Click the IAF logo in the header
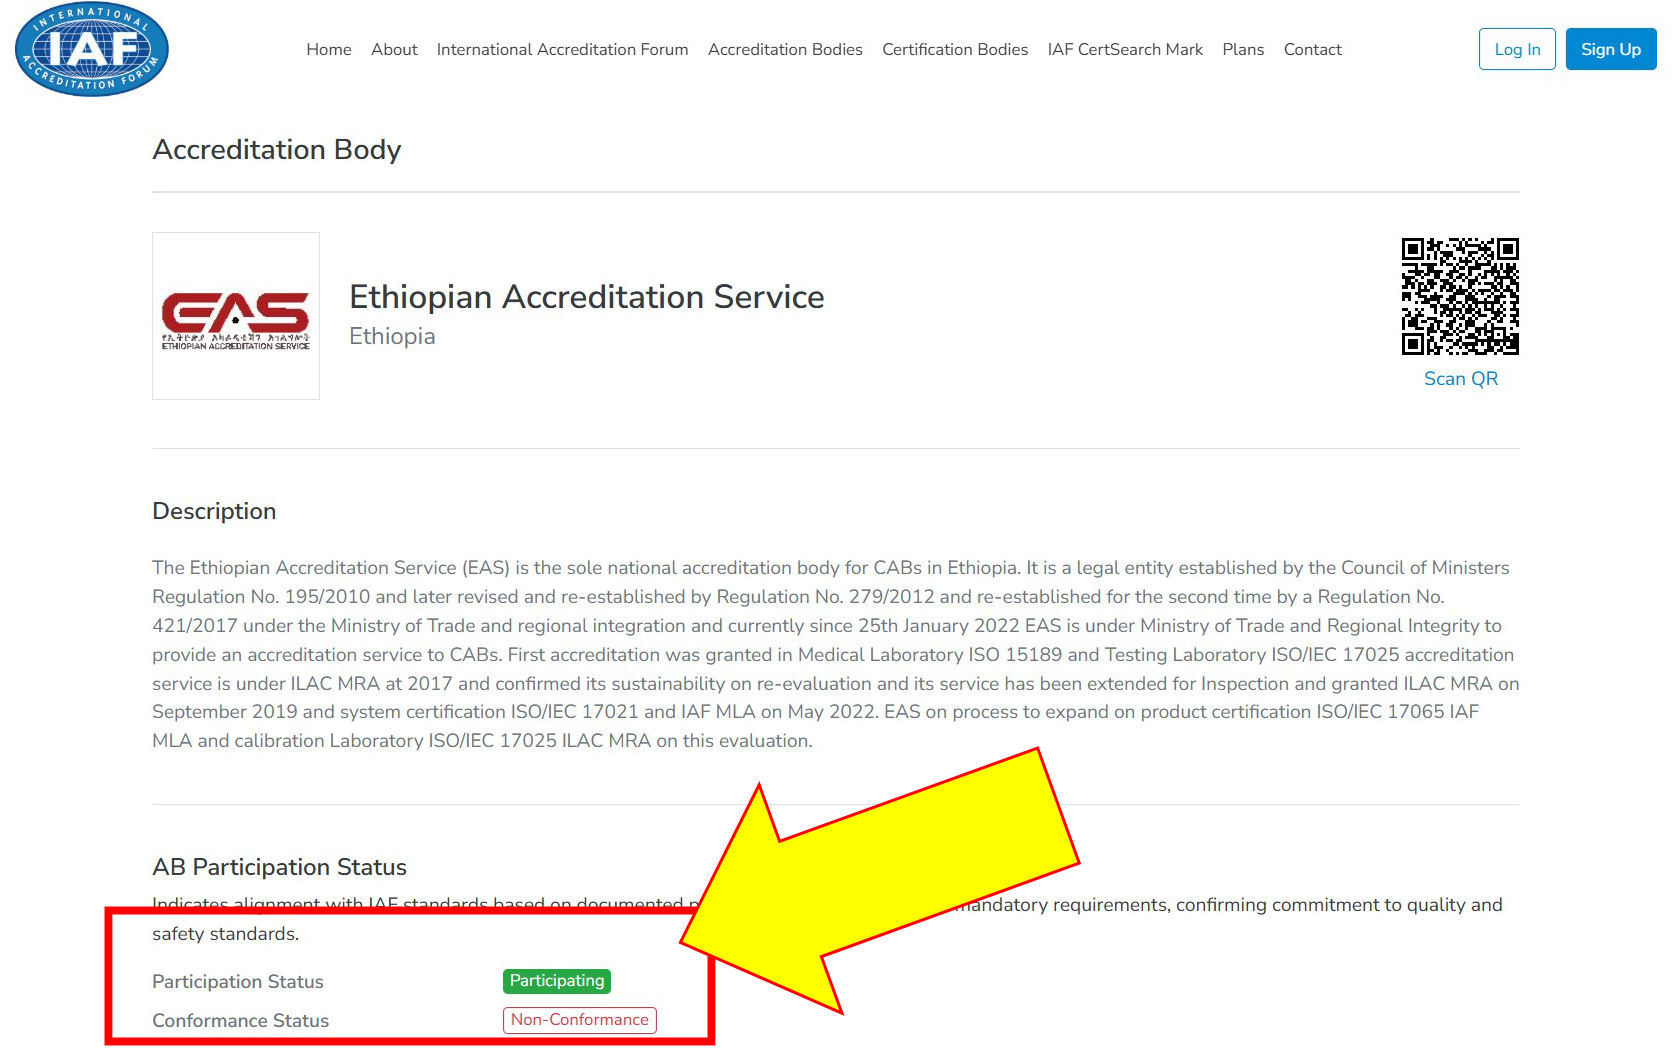The image size is (1673, 1048). point(92,50)
